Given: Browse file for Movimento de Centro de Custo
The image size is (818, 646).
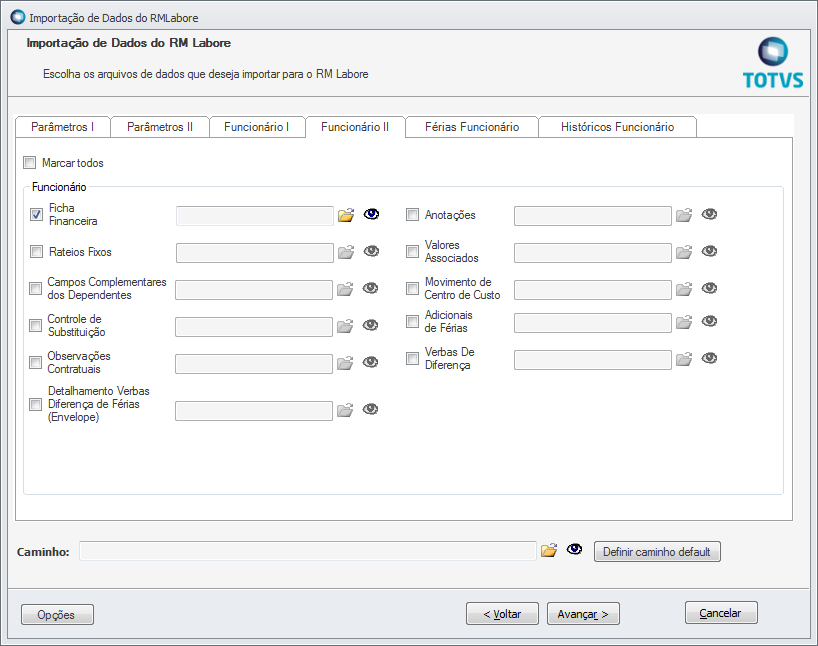Looking at the screenshot, I should pyautogui.click(x=684, y=289).
